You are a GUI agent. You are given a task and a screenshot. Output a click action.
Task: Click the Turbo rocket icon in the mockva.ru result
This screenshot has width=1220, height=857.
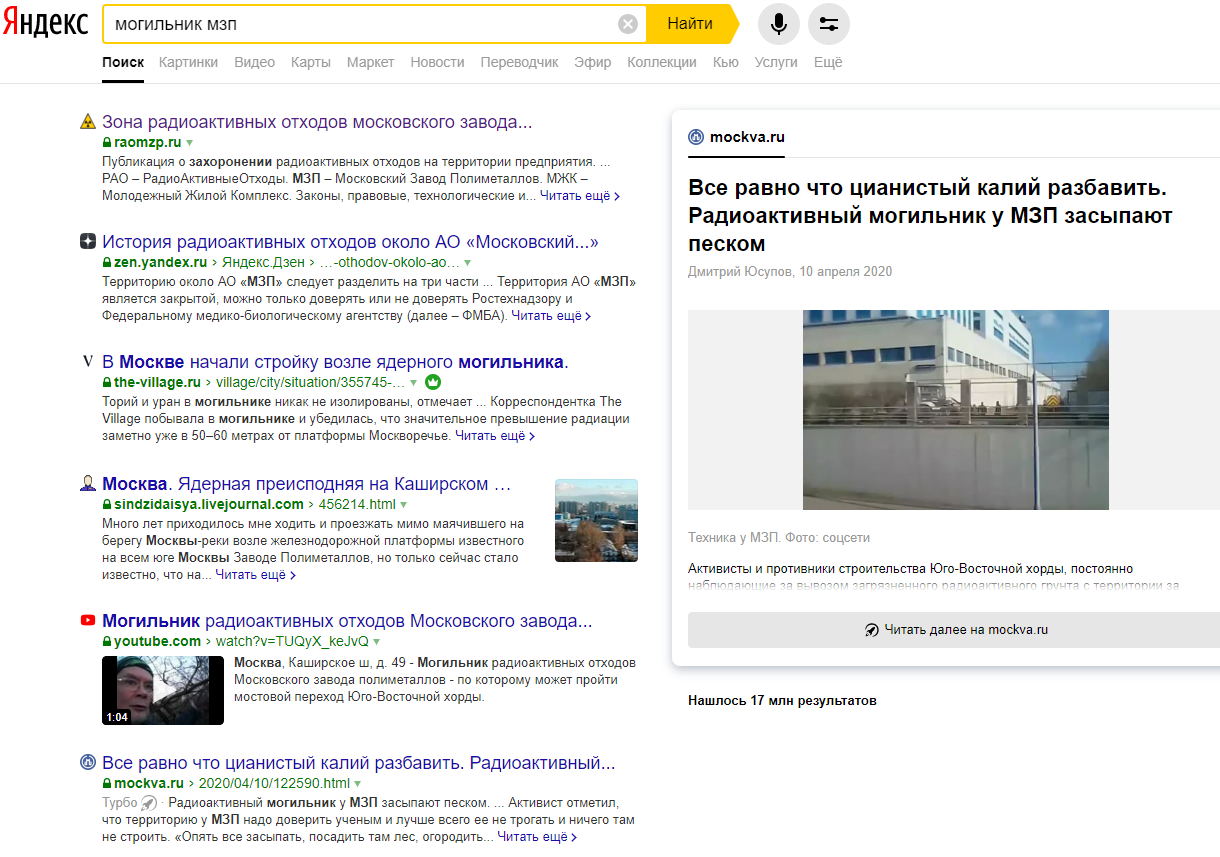[148, 803]
